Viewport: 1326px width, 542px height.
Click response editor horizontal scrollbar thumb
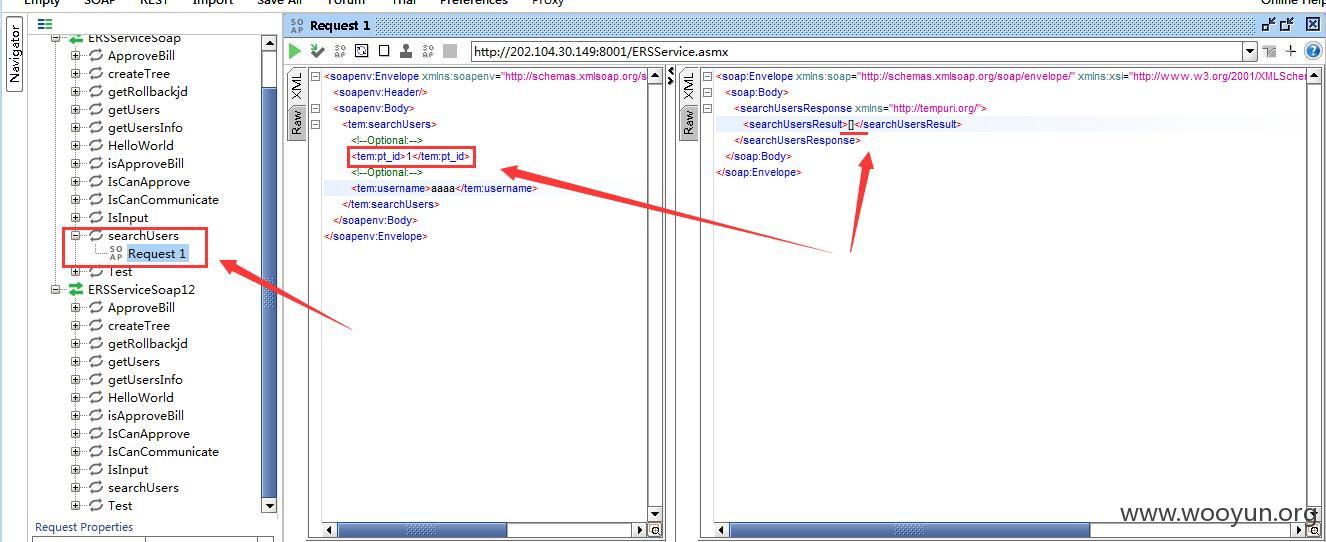click(908, 530)
